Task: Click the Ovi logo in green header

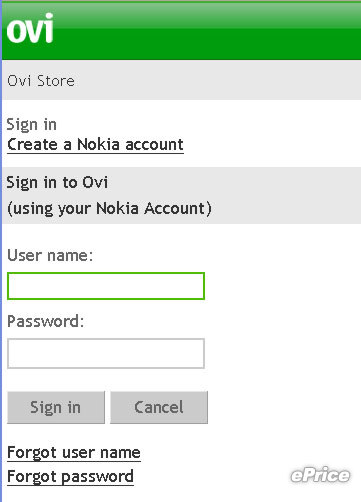Action: (x=30, y=28)
